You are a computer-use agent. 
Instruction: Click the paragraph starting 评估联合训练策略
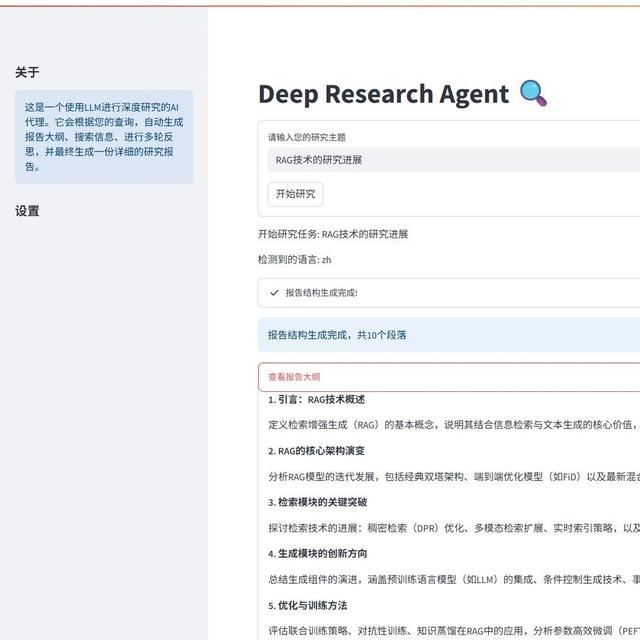(x=454, y=631)
